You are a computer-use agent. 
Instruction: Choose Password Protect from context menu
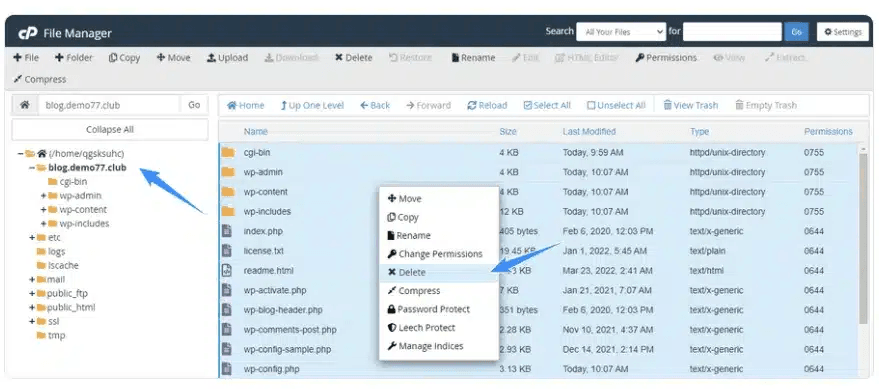439,309
